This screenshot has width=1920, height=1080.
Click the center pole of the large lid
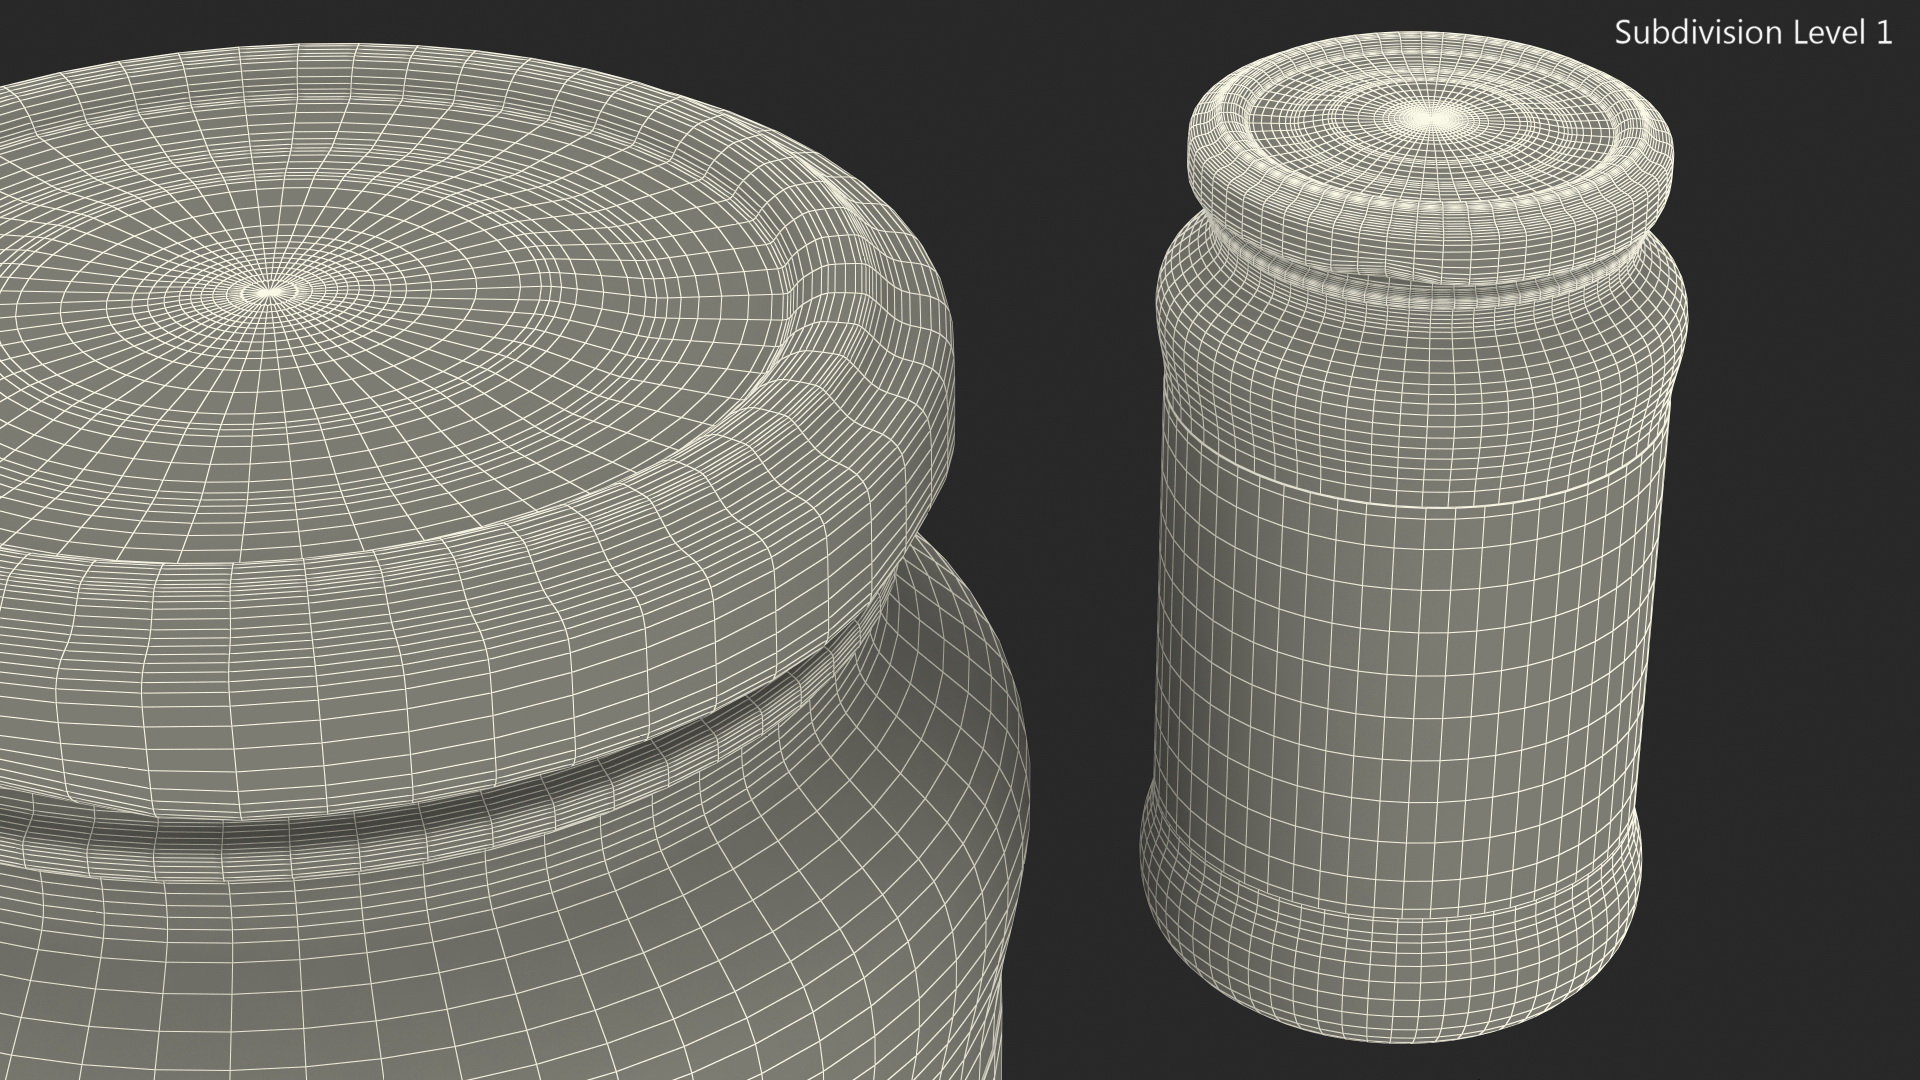[268, 292]
